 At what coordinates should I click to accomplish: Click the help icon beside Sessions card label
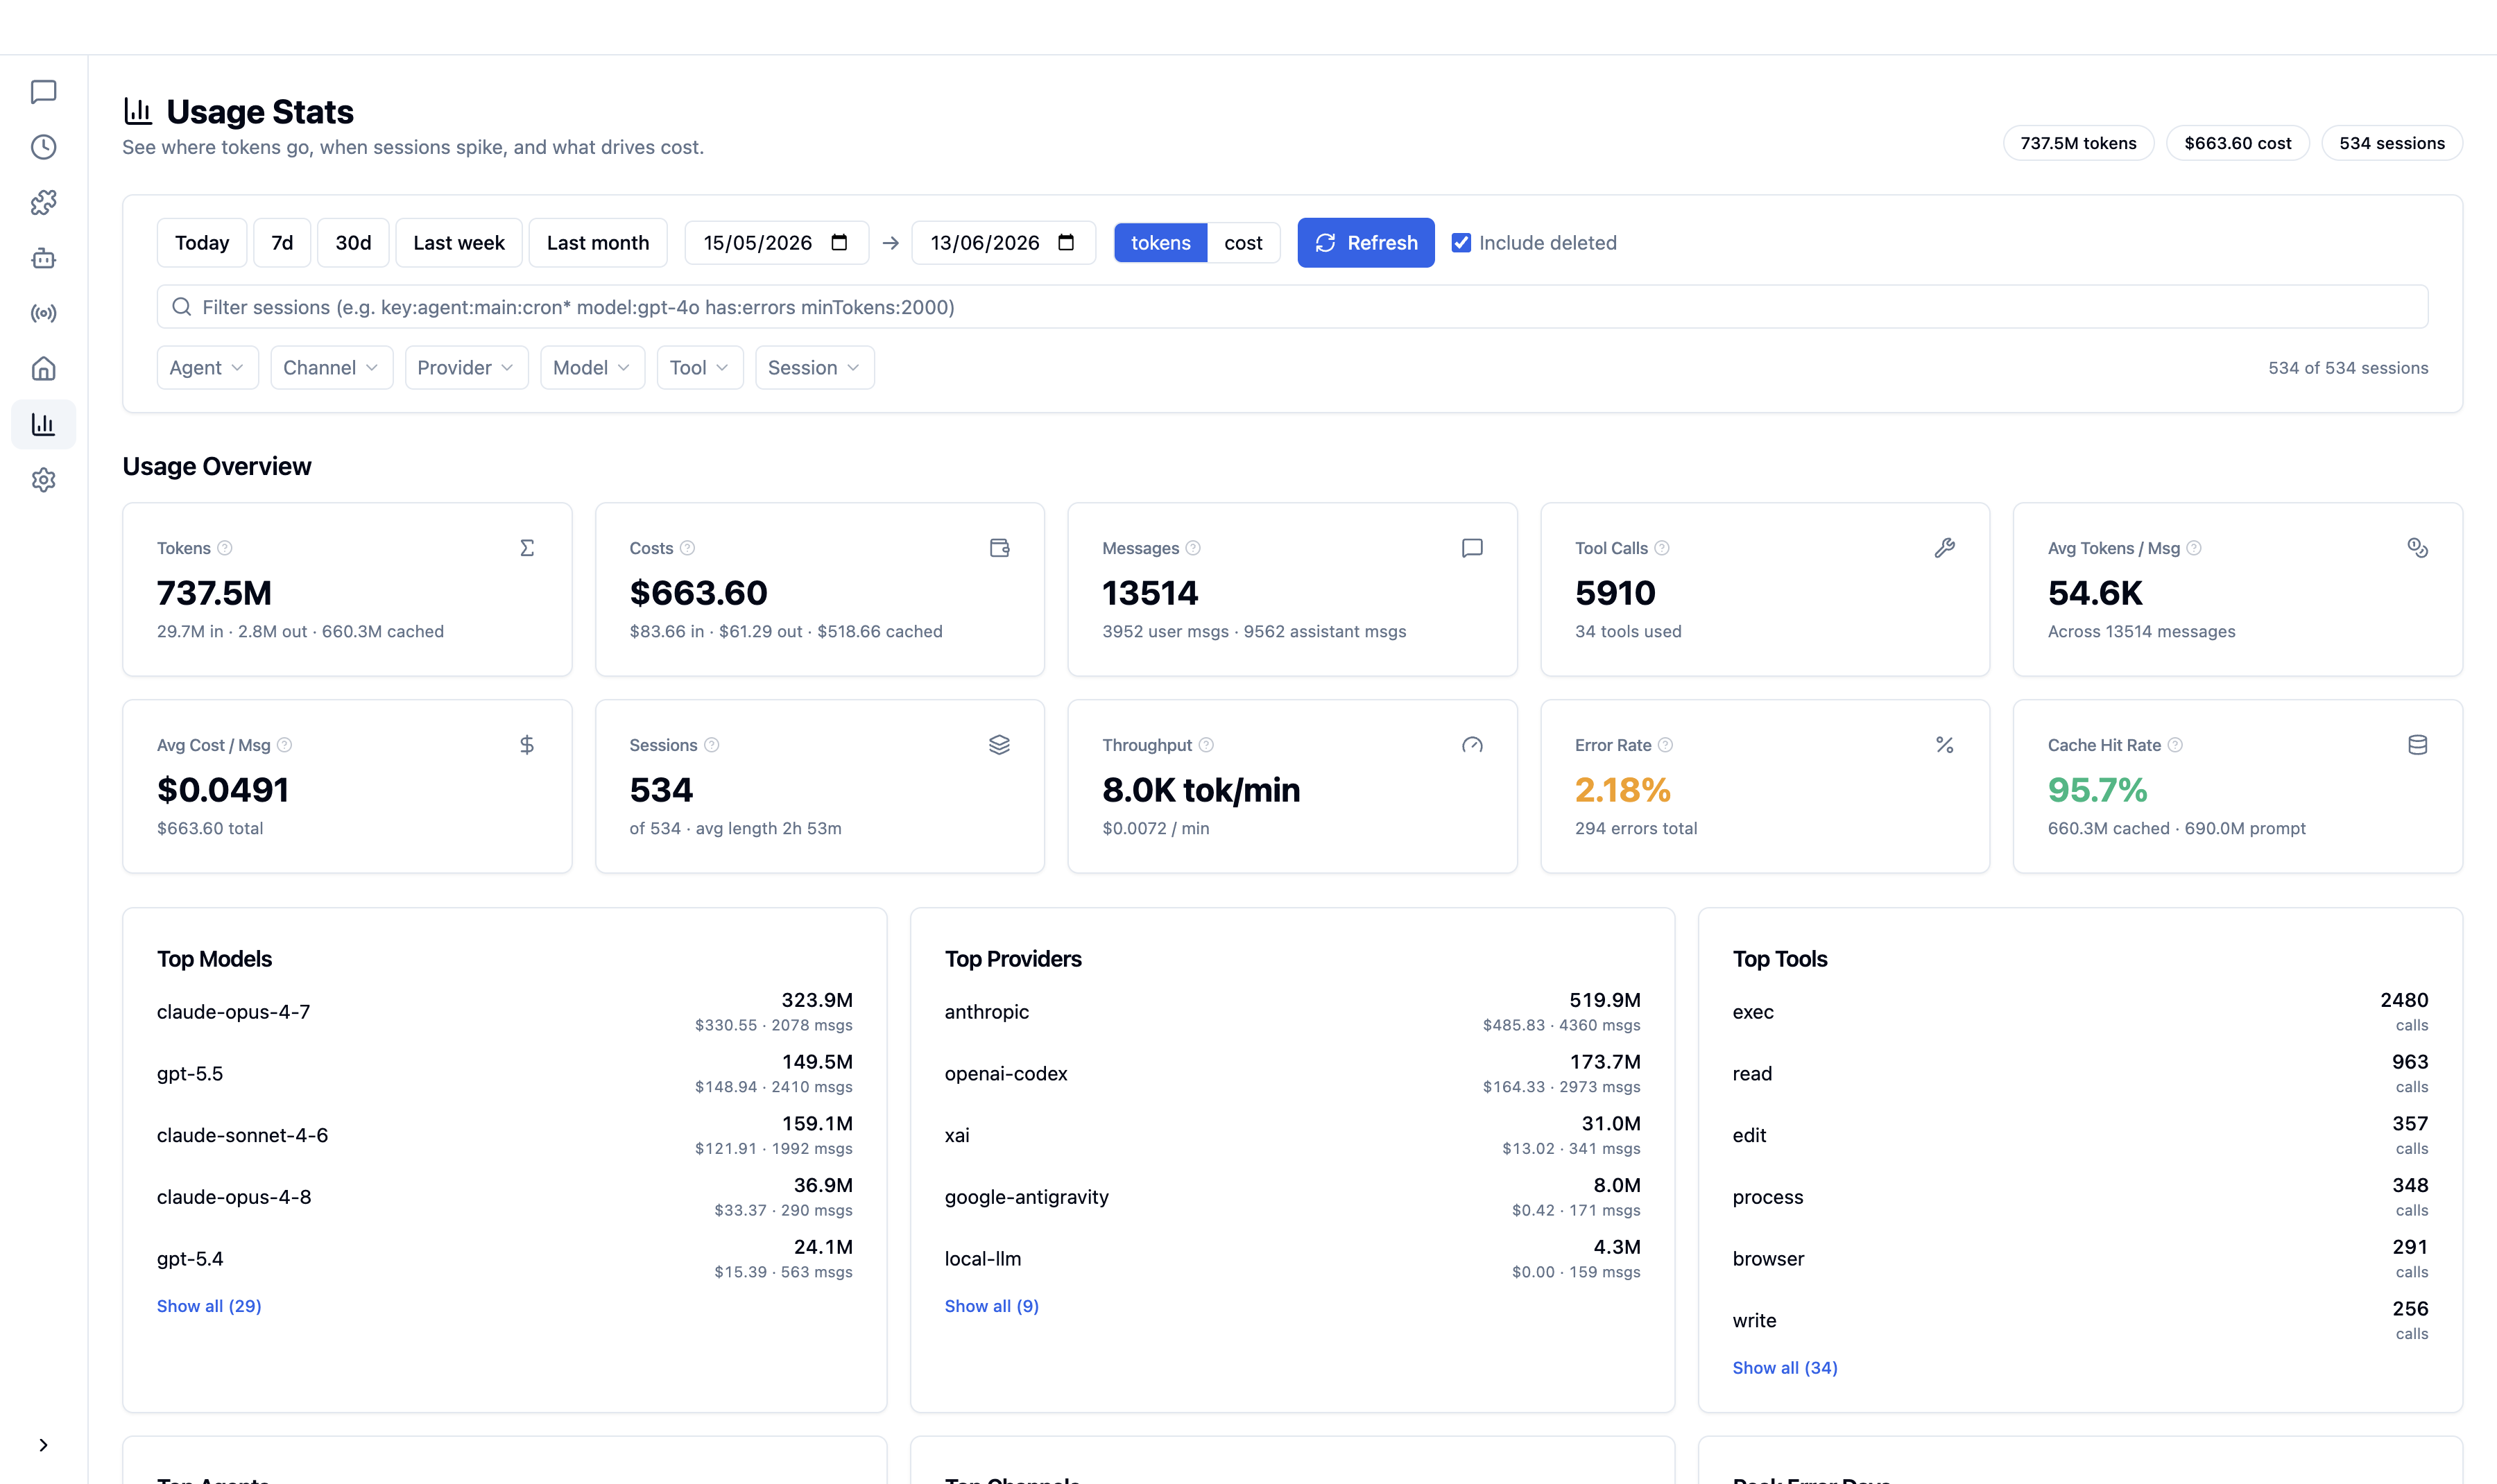[x=711, y=745]
